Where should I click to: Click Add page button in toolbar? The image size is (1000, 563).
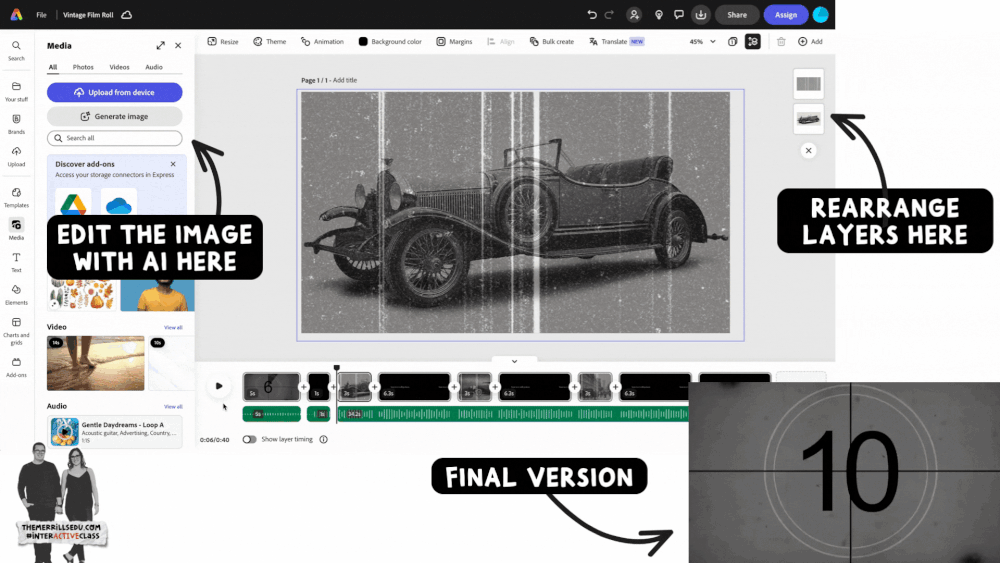pos(810,41)
